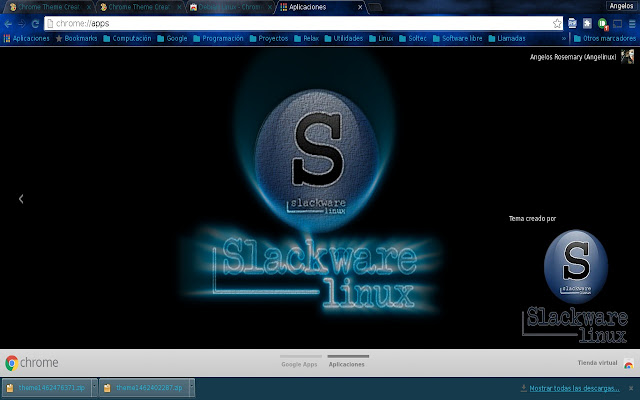Go to previous apps page with left chevron
Viewport: 640px width, 400px height.
21,199
